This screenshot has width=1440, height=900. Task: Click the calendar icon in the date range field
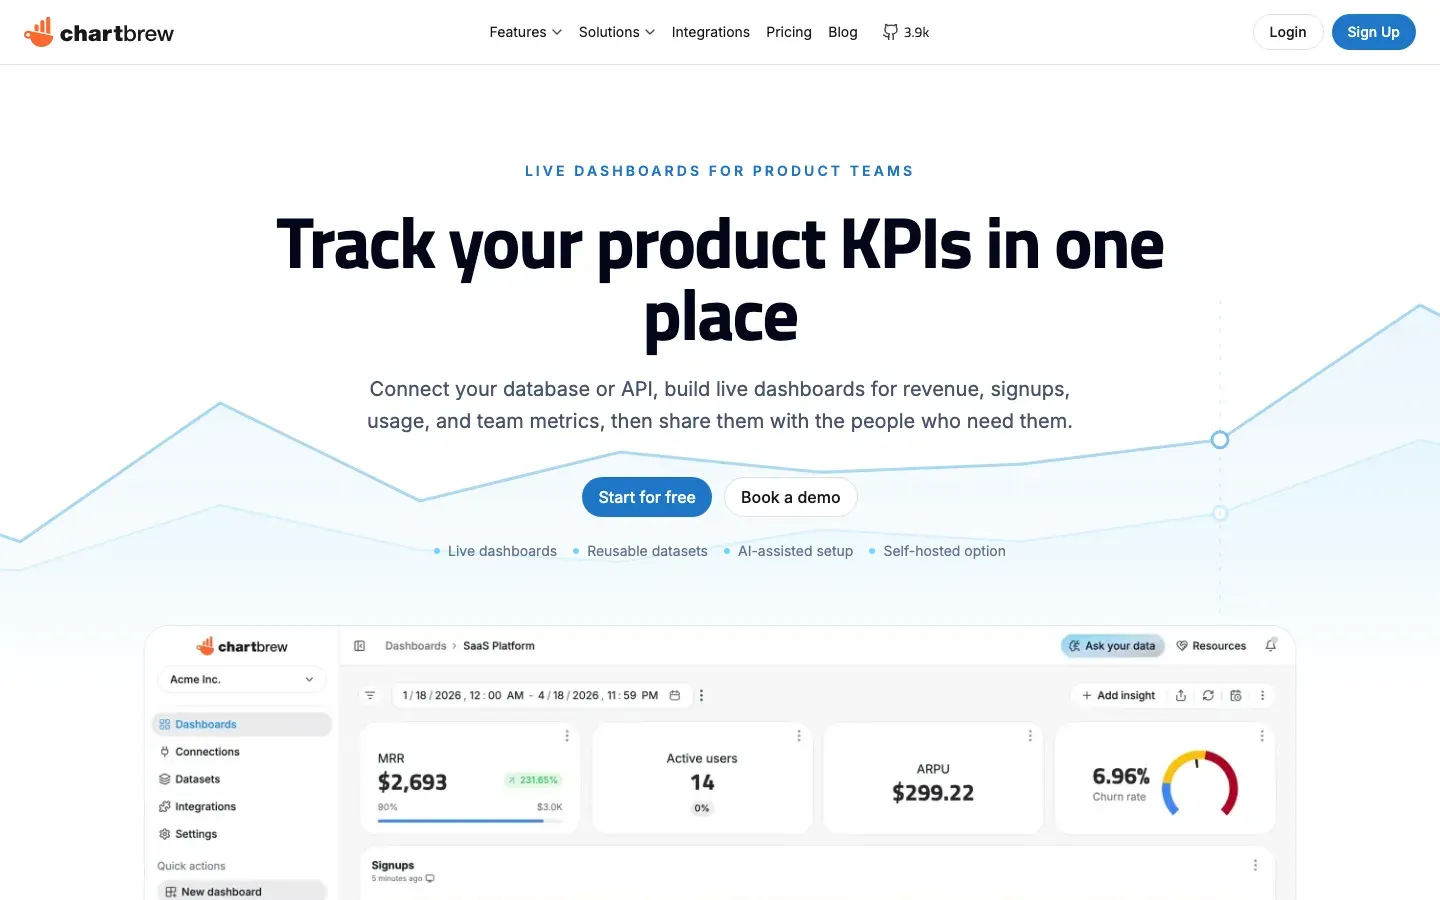pyautogui.click(x=675, y=695)
